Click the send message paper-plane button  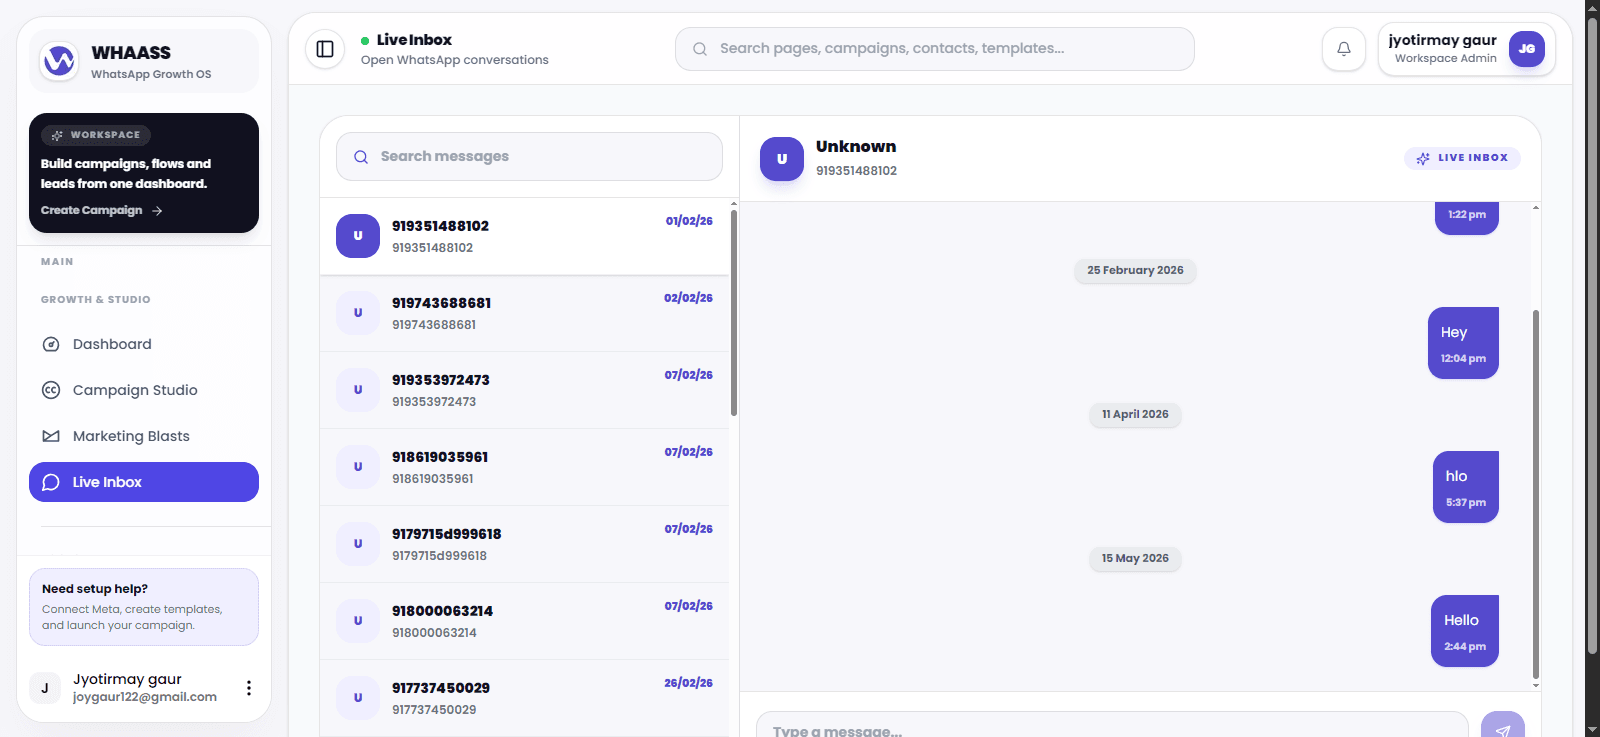(1502, 725)
